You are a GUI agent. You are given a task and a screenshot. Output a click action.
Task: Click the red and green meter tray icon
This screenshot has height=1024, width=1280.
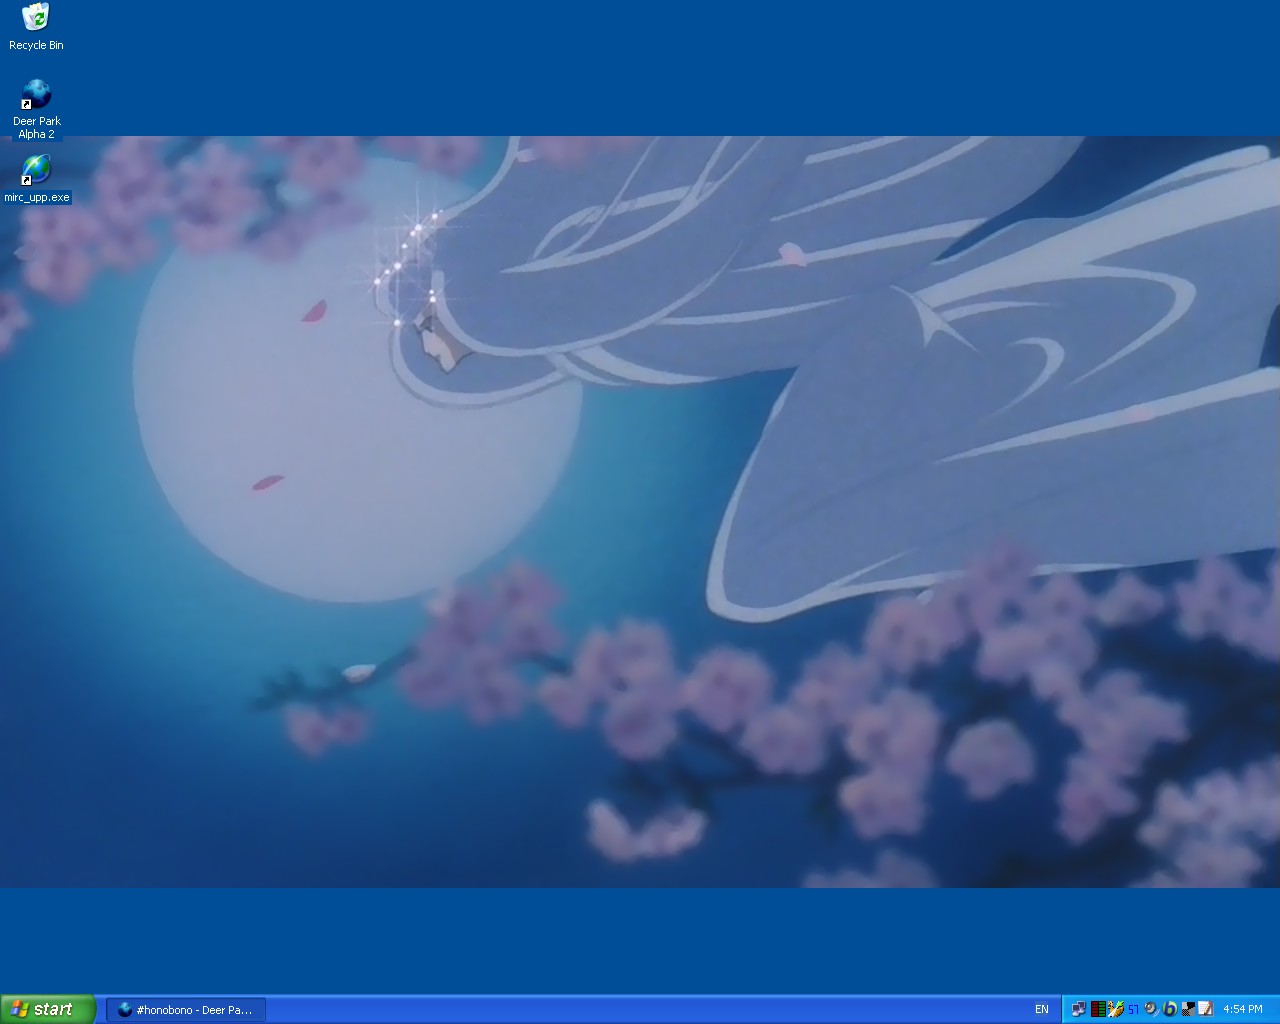[1097, 1009]
